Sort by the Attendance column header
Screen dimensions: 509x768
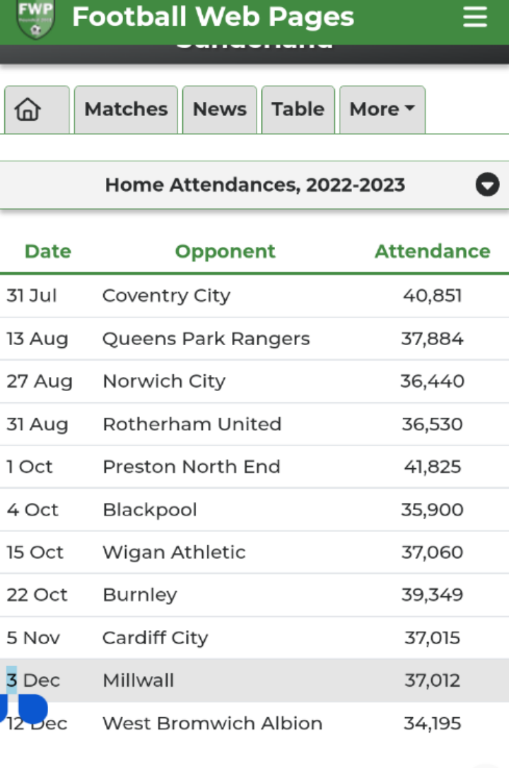point(433,251)
